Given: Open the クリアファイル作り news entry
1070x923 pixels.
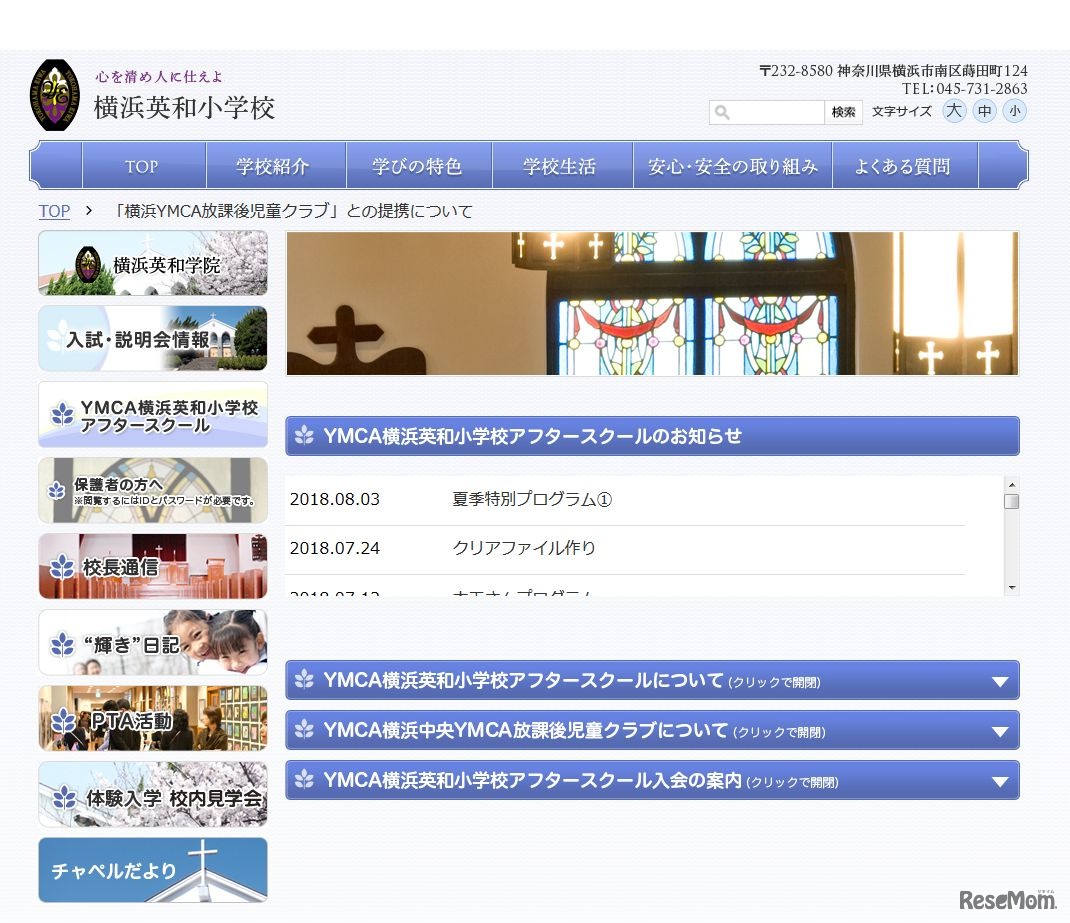Looking at the screenshot, I should pos(524,548).
